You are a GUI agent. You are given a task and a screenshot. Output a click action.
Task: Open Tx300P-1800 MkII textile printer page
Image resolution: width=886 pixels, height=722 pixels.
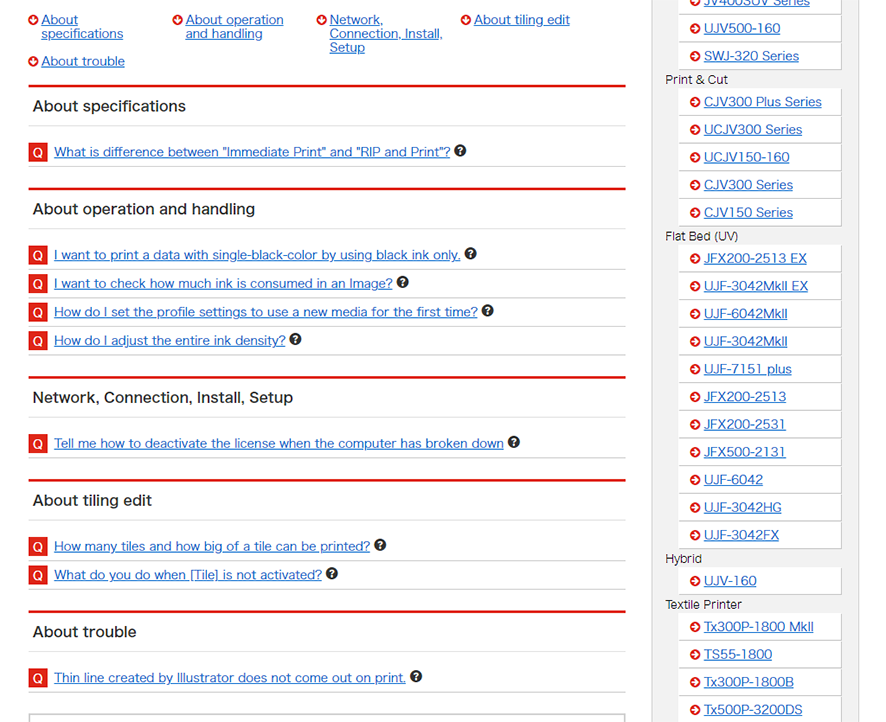(x=758, y=627)
